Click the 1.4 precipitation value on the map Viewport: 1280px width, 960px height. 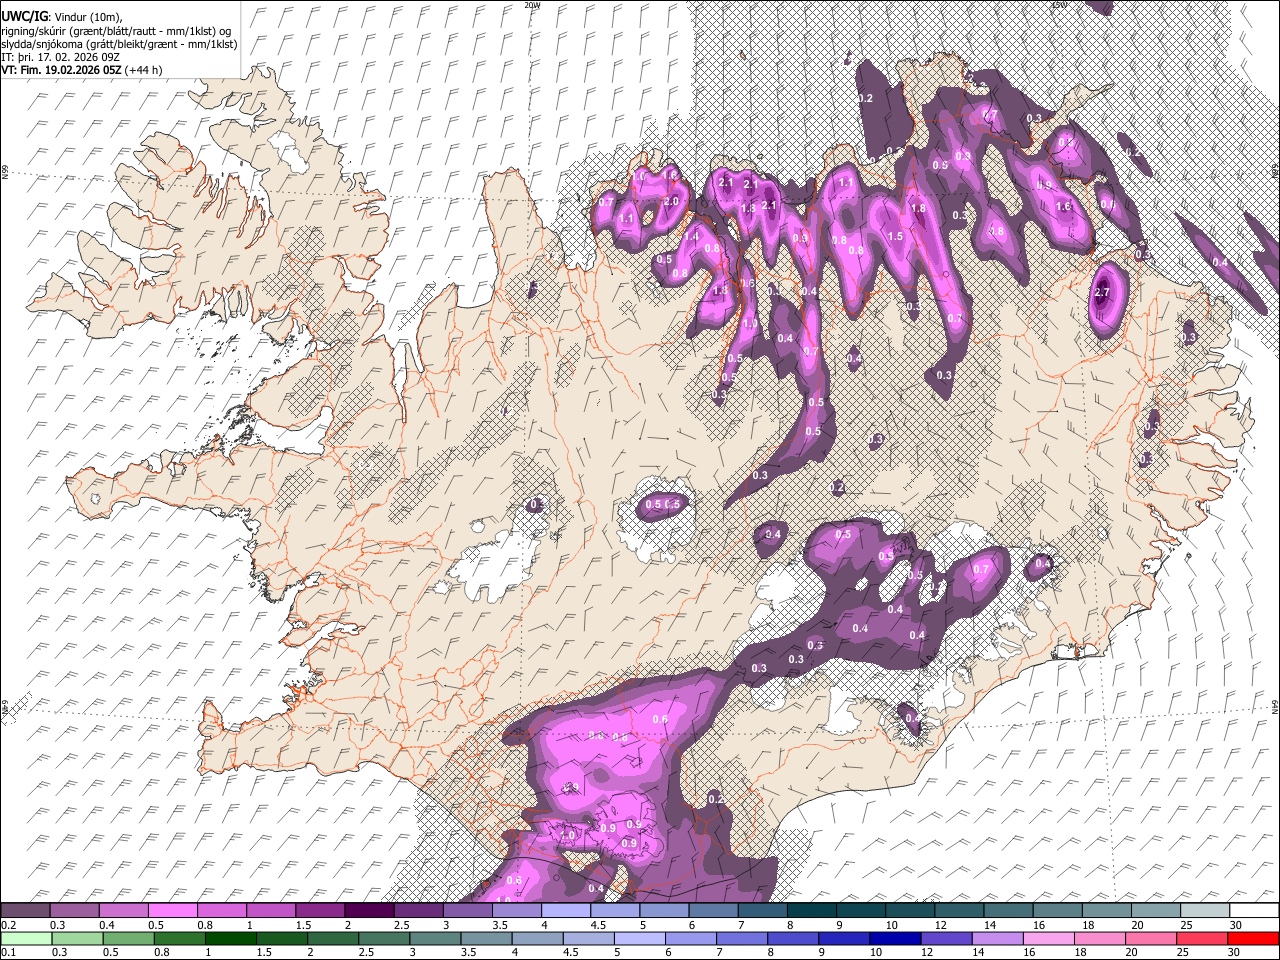click(692, 236)
